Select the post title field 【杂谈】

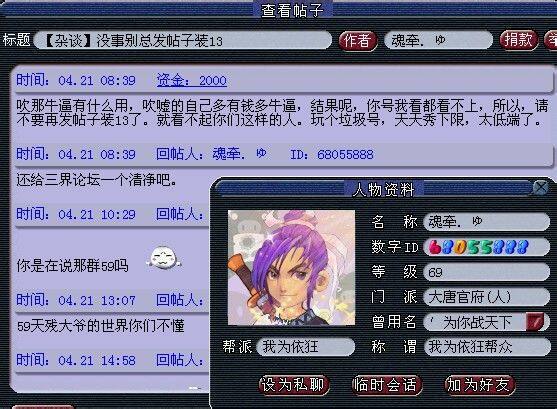182,40
